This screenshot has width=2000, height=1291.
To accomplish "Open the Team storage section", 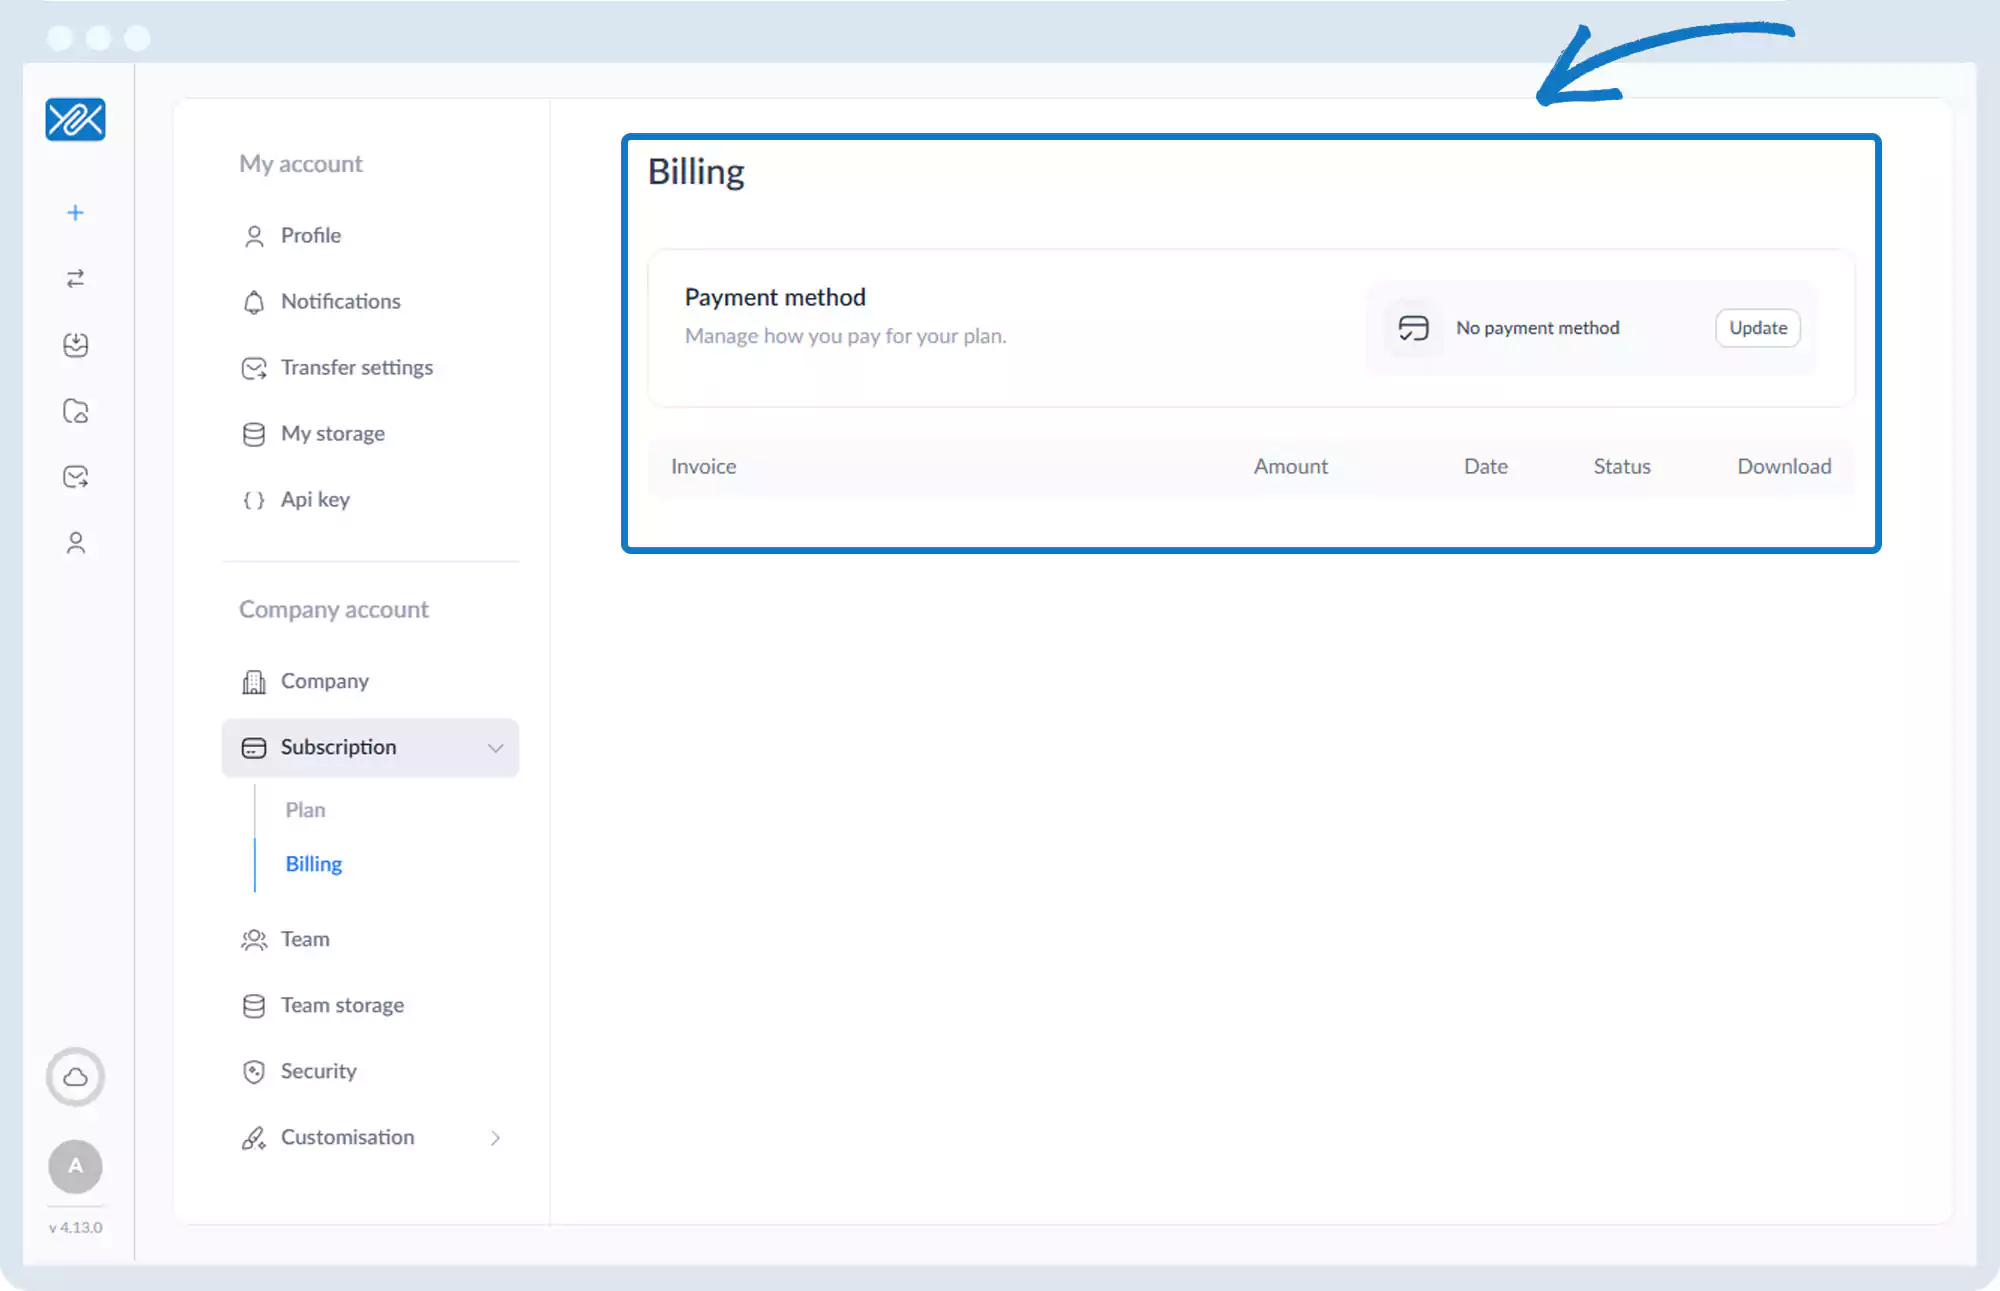I will click(x=342, y=1005).
